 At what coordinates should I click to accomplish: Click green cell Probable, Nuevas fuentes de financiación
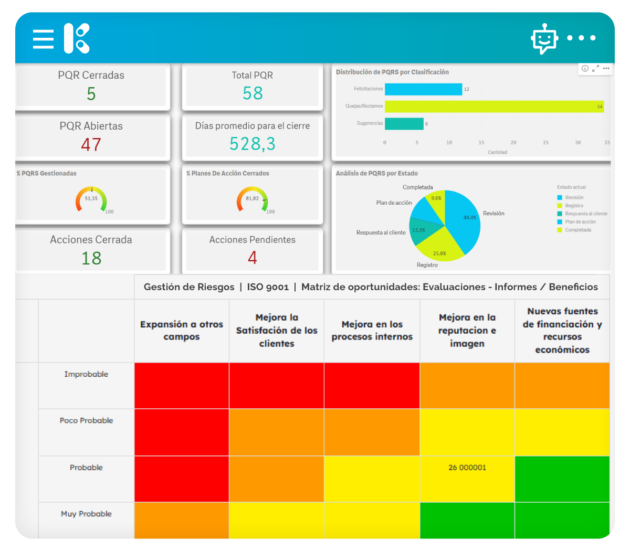point(562,479)
